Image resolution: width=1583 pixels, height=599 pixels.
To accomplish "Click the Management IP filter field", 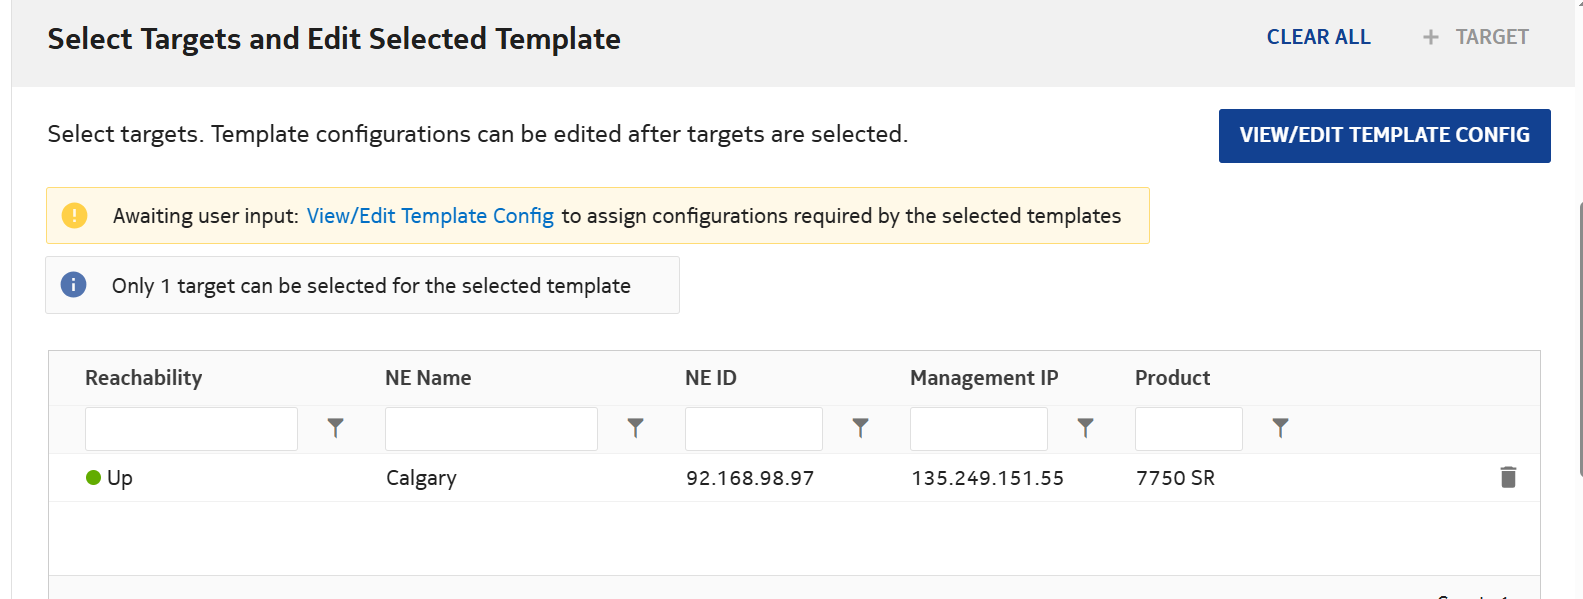I will (x=978, y=429).
